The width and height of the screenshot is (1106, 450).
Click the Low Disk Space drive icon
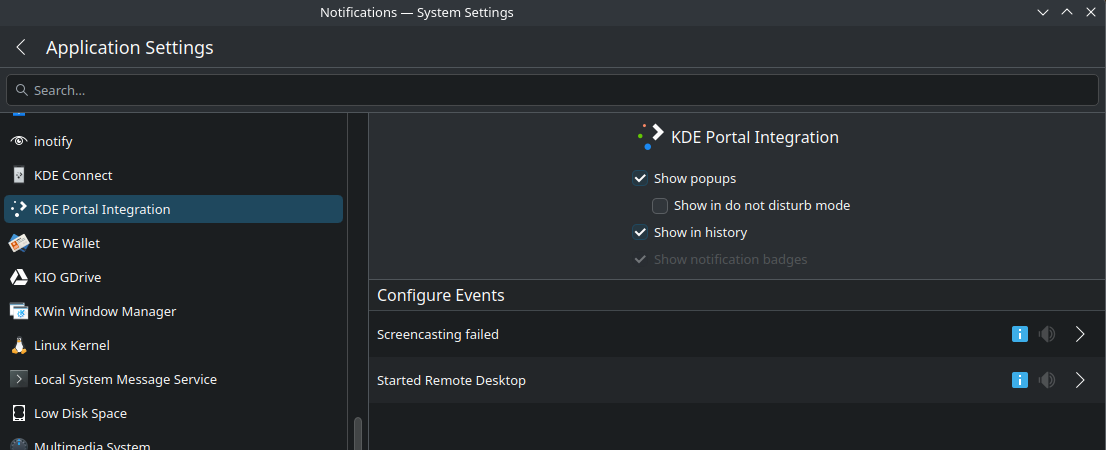pos(18,413)
